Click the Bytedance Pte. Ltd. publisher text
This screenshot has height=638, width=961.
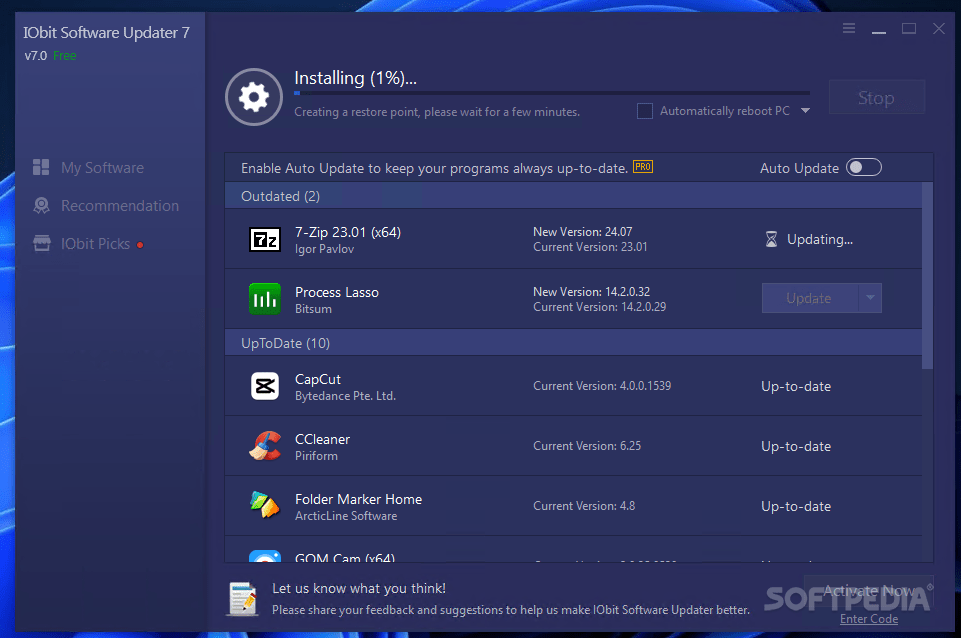coord(345,396)
